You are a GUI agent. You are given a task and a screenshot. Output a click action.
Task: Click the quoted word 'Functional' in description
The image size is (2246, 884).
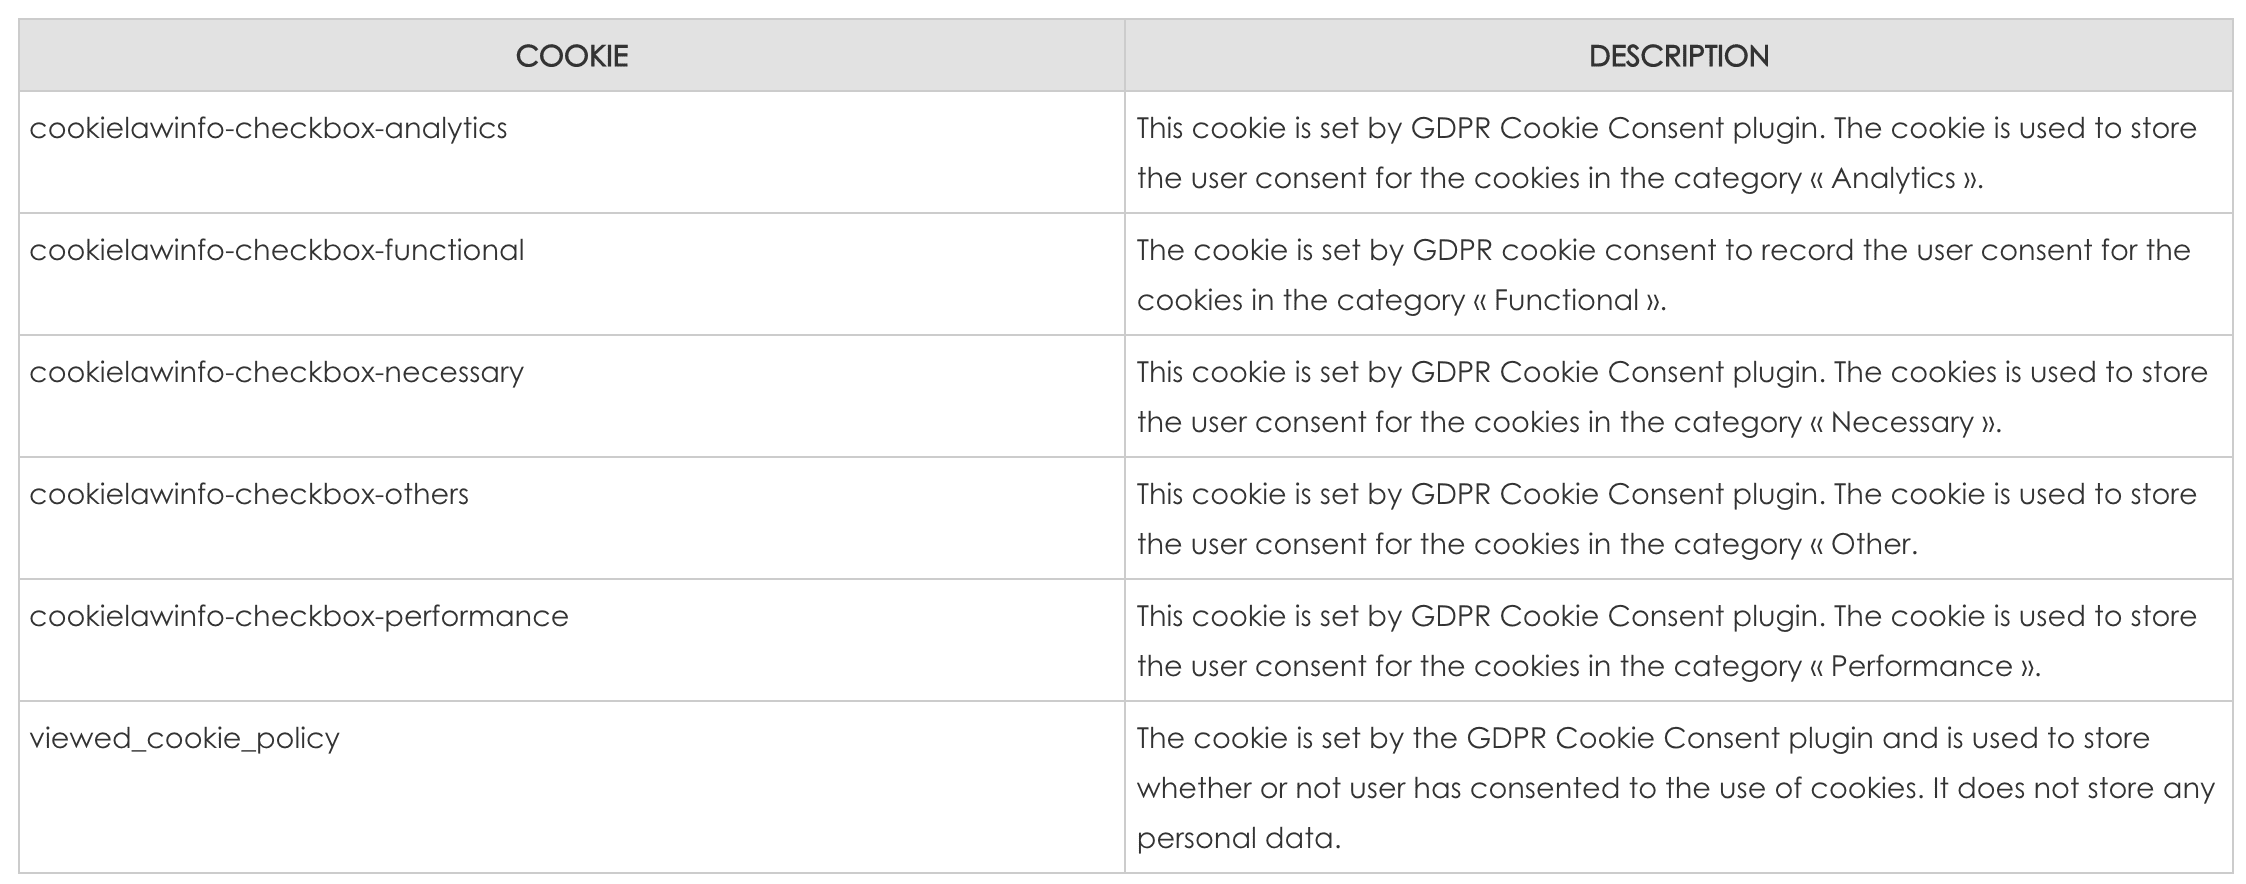click(1566, 300)
